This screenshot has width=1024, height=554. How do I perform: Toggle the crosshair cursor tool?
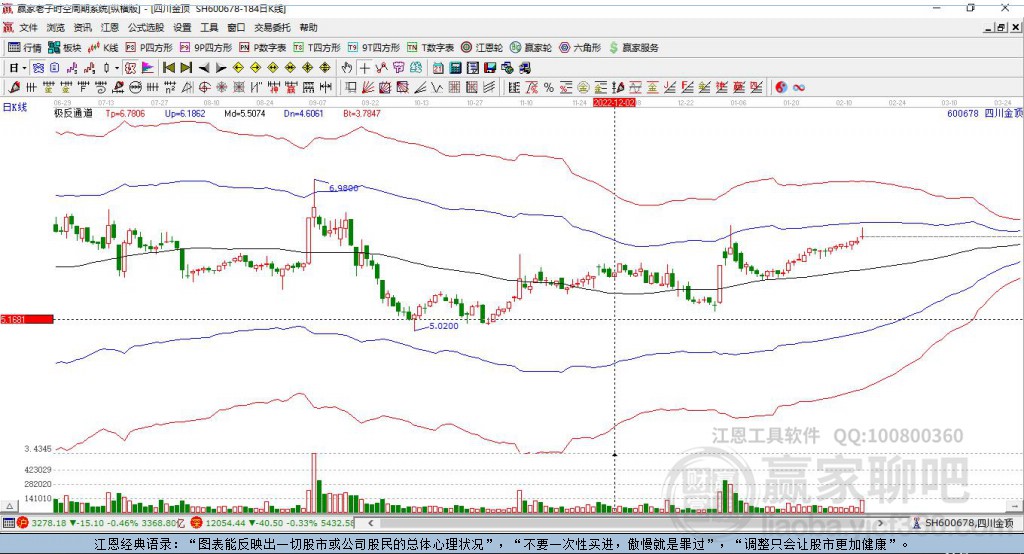coord(364,68)
